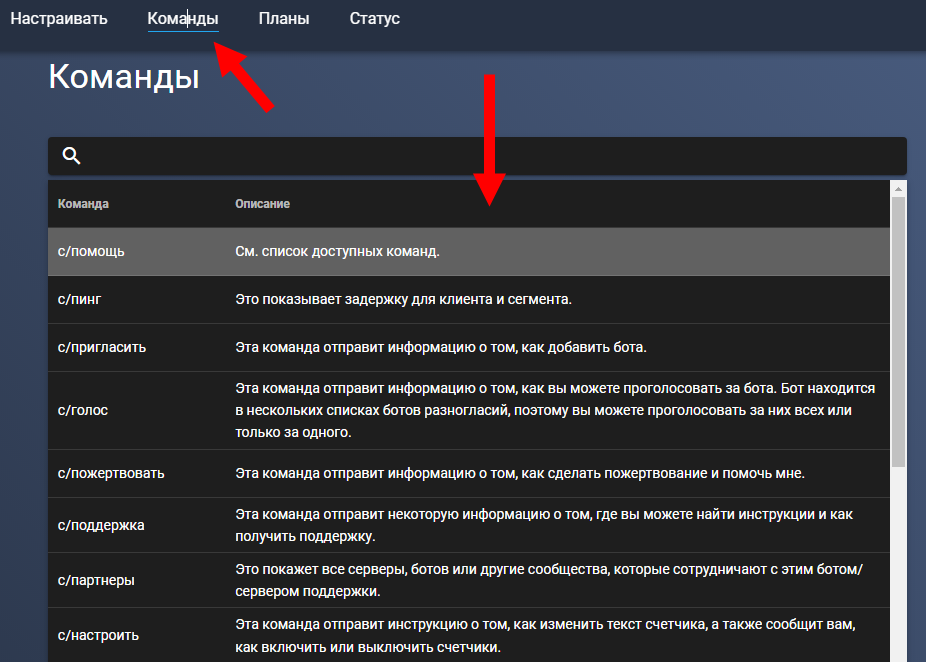Viewport: 926px width, 662px height.
Task: Click into the commands search field
Action: pyautogui.click(x=490, y=156)
